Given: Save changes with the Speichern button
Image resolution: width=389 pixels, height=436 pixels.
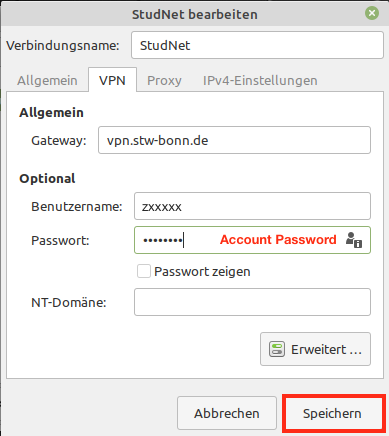Looking at the screenshot, I should click(x=332, y=413).
